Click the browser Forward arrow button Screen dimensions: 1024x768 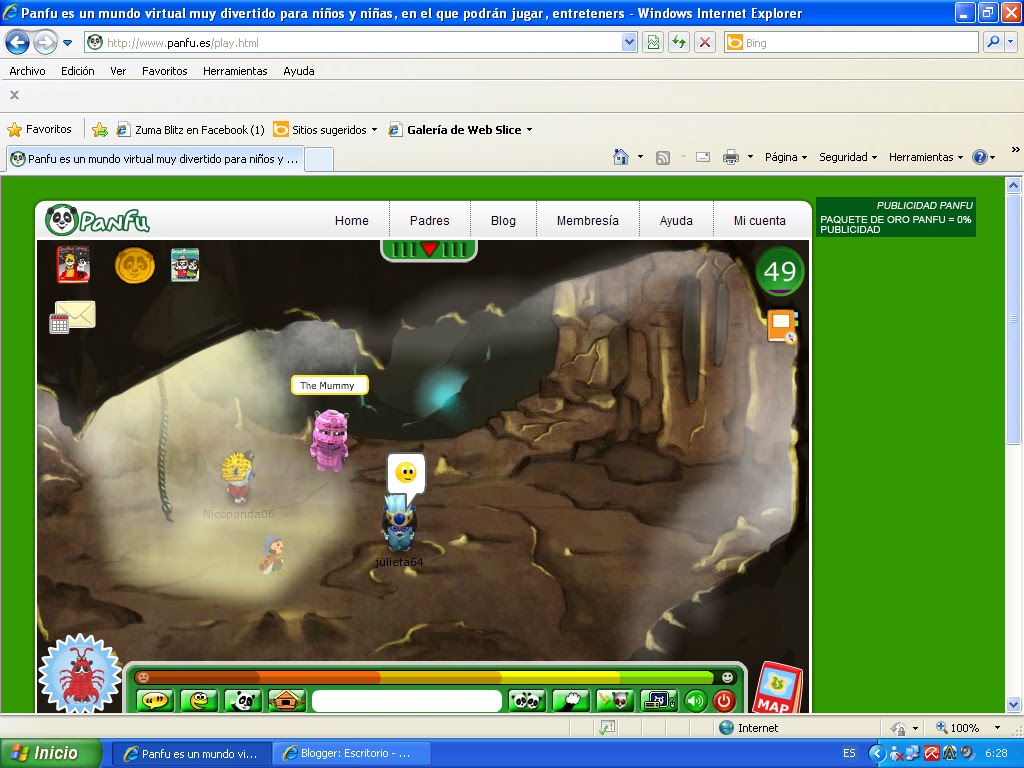pos(45,43)
